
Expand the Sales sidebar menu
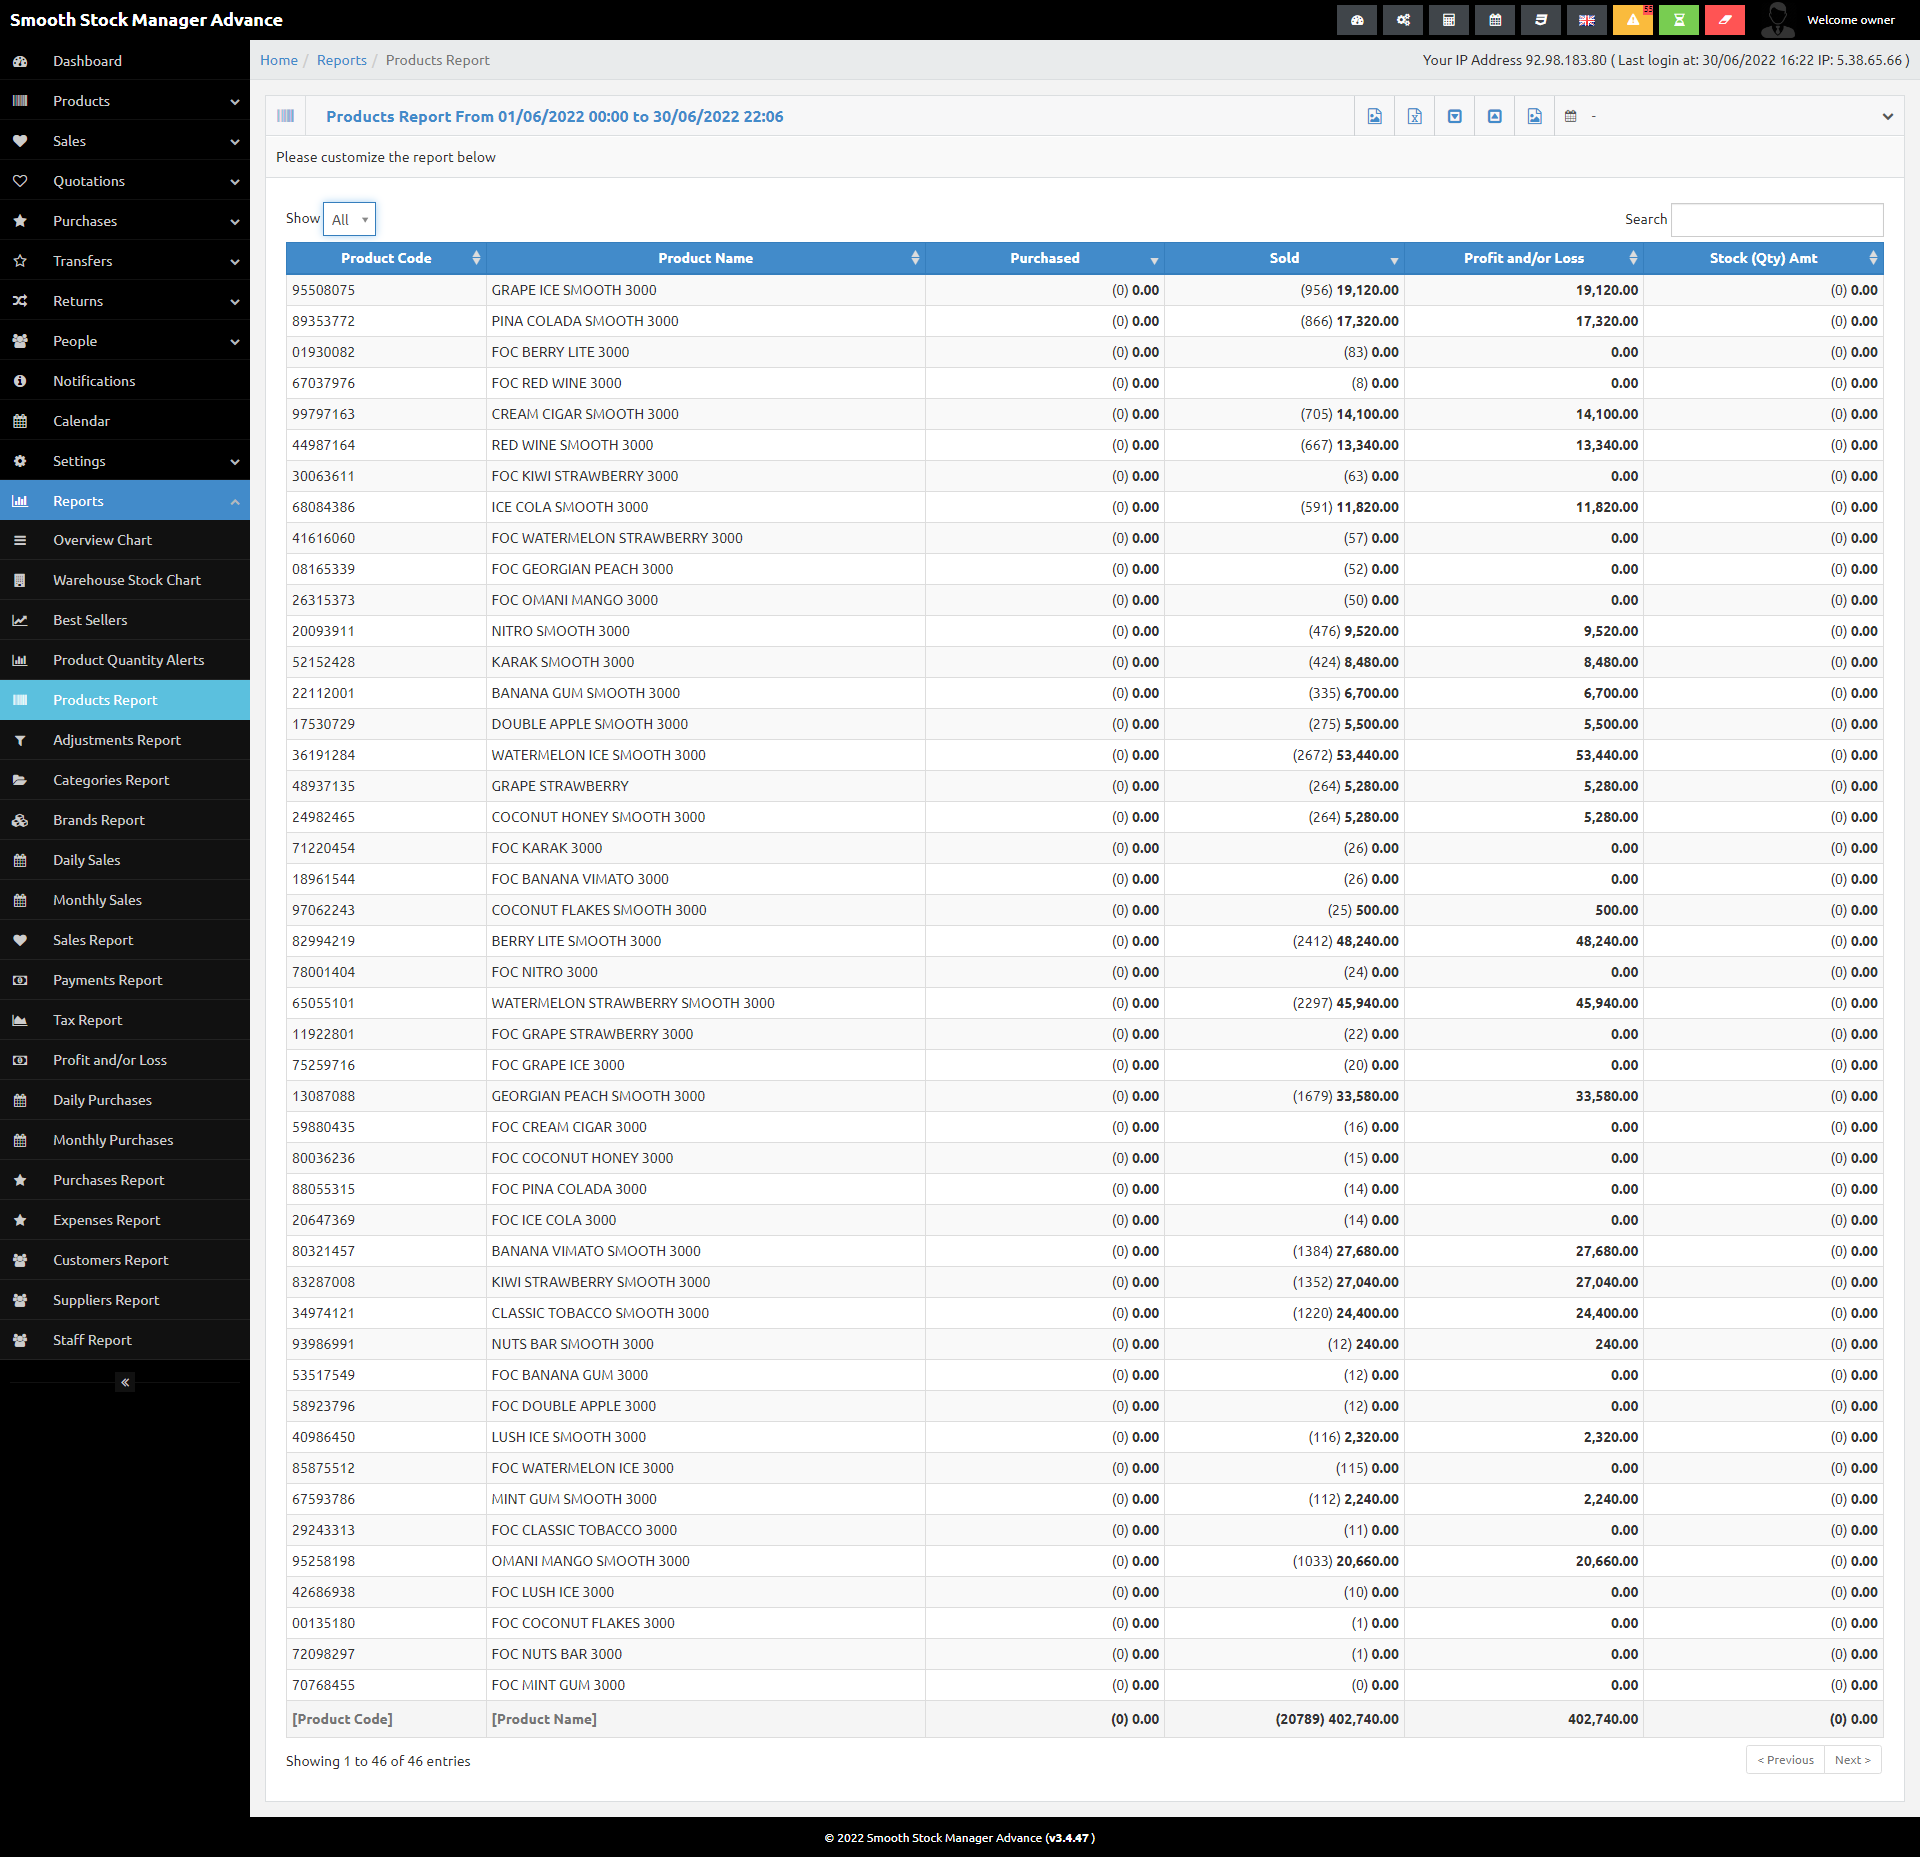click(125, 141)
